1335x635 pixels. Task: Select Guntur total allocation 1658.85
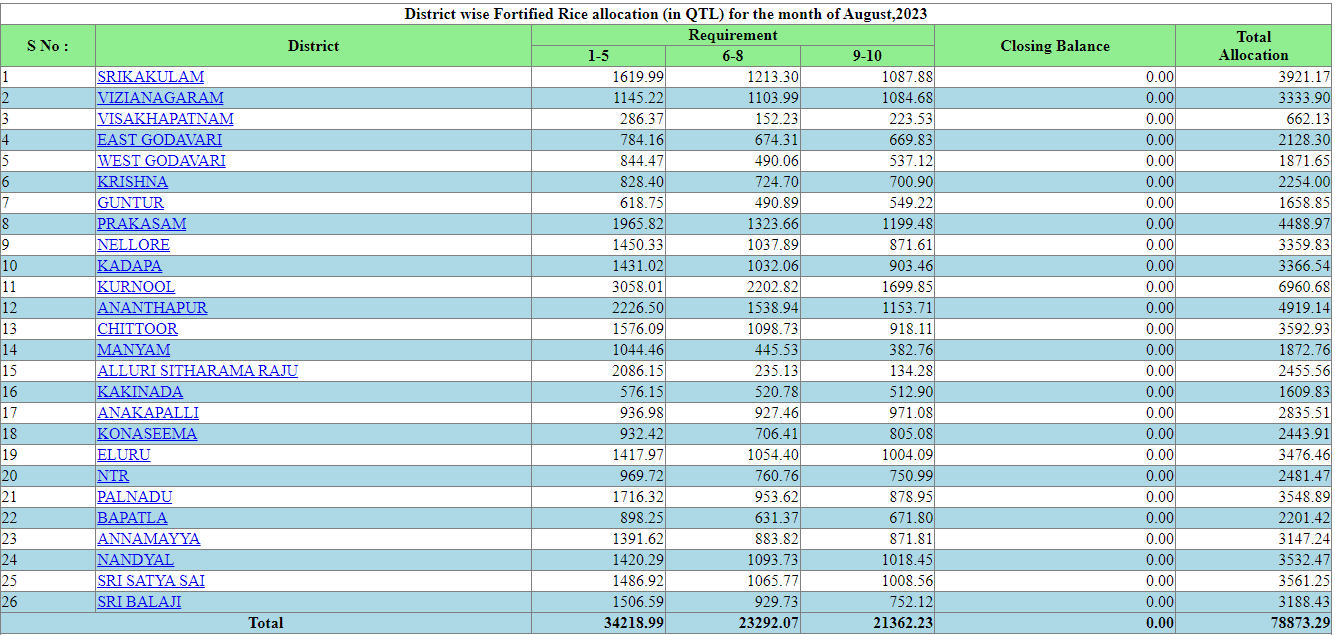coord(1305,203)
